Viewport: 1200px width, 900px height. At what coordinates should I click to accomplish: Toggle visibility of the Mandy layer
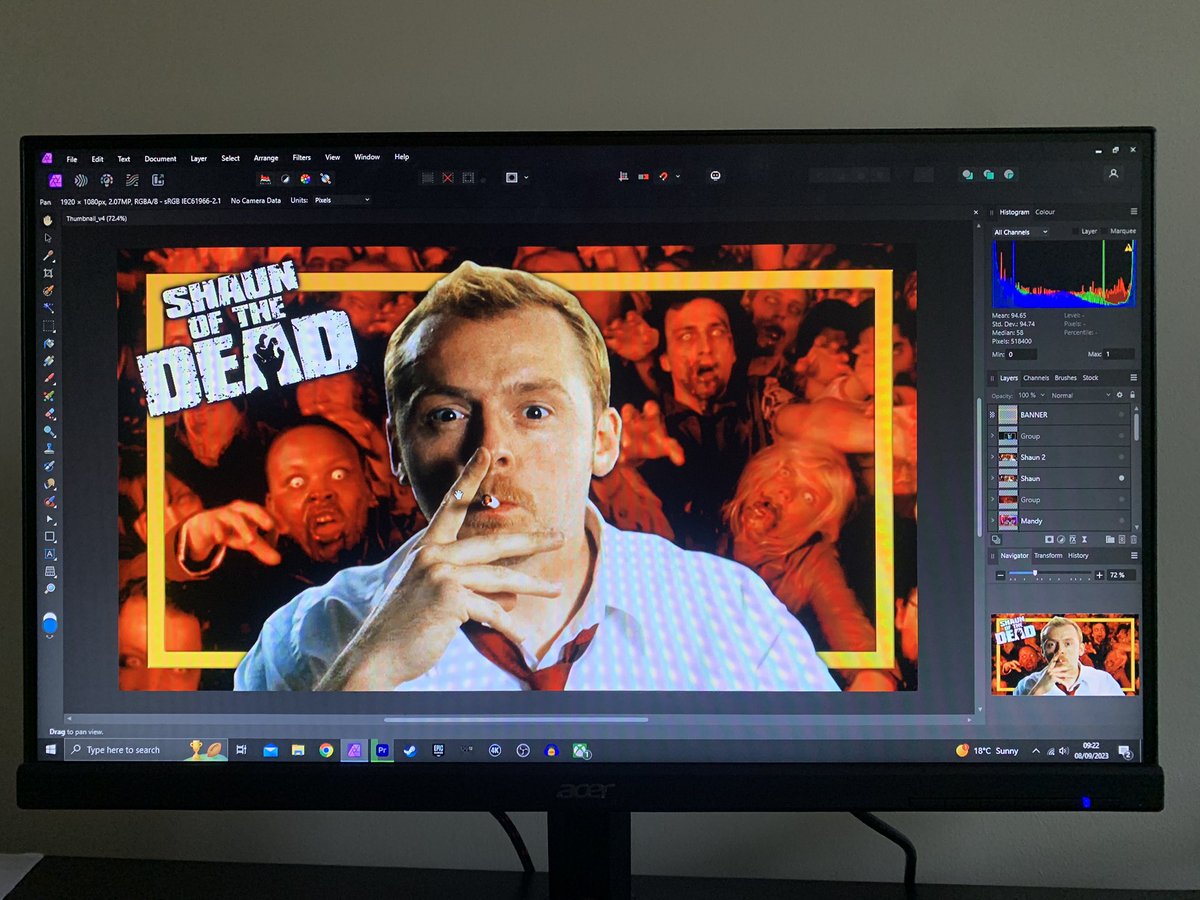click(x=1121, y=521)
